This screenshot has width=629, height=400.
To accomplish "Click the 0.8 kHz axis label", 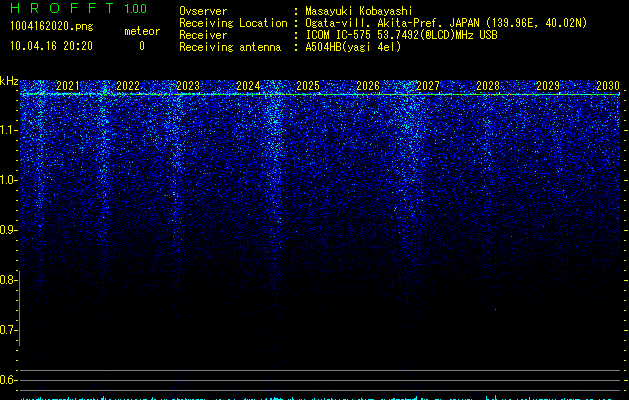I will 7,280.
